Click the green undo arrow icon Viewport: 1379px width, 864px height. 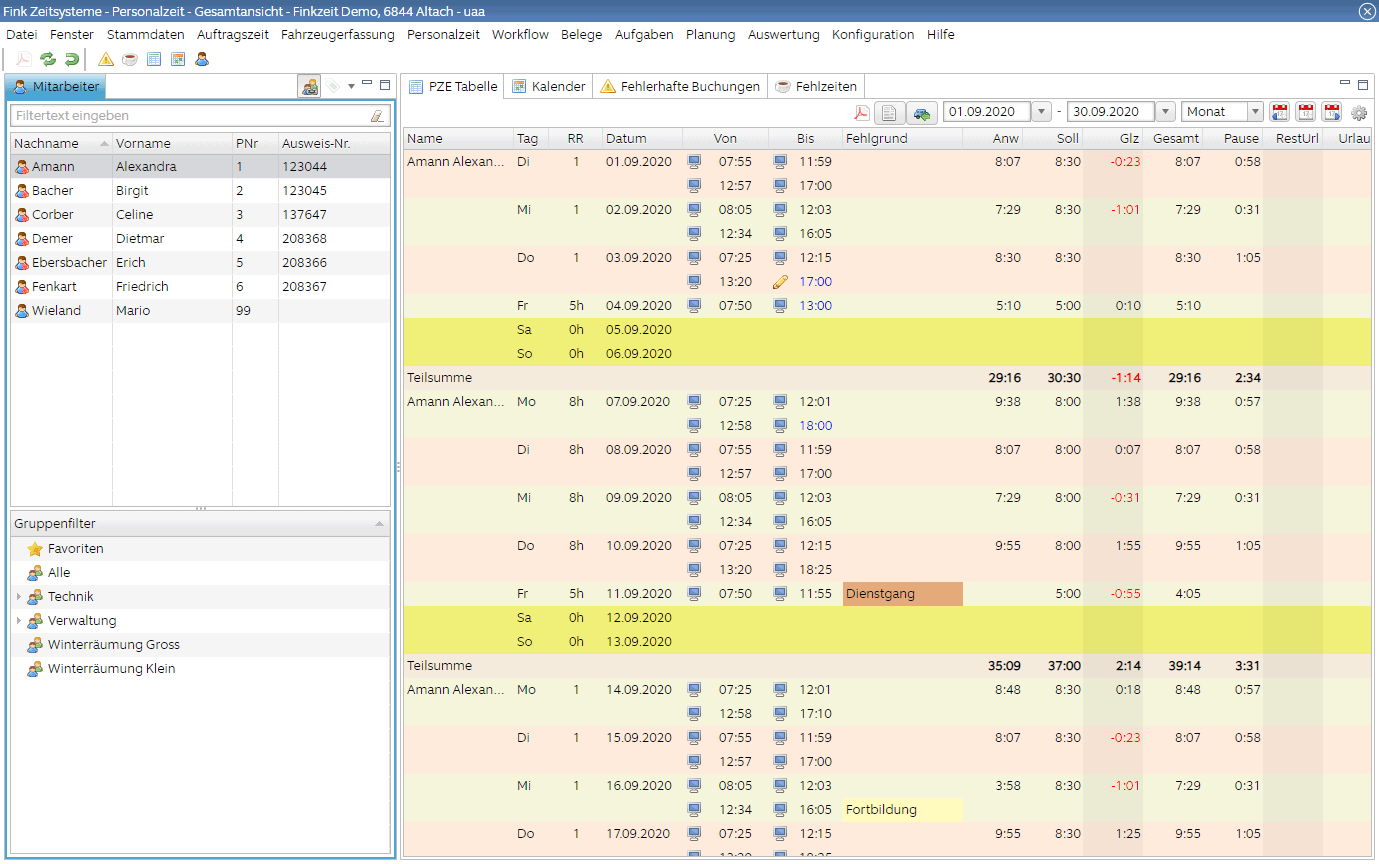pos(71,59)
